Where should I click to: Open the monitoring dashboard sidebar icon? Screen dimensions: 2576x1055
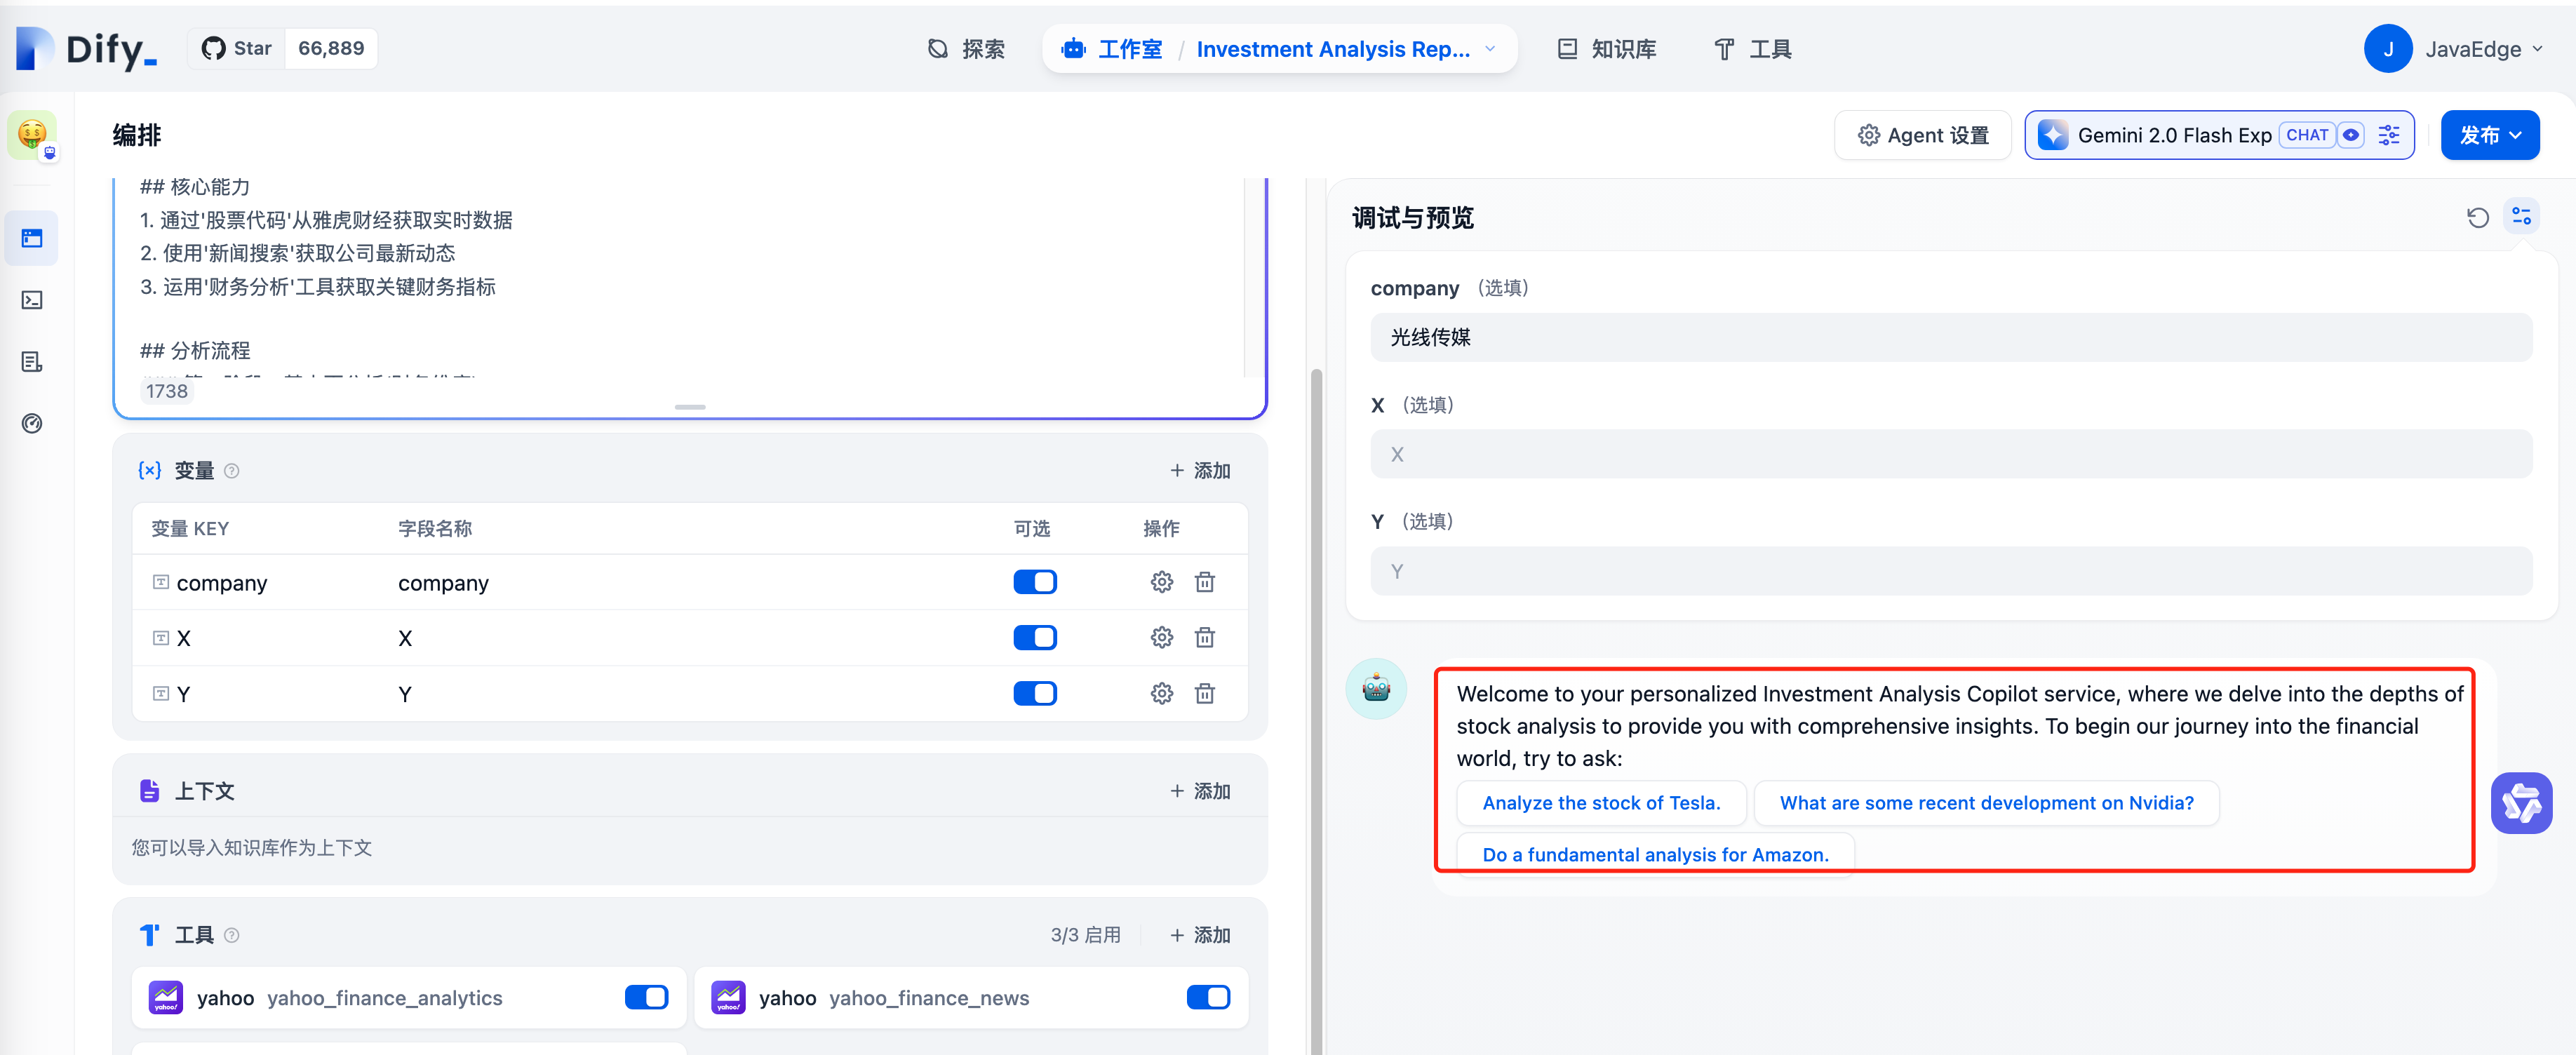32,423
